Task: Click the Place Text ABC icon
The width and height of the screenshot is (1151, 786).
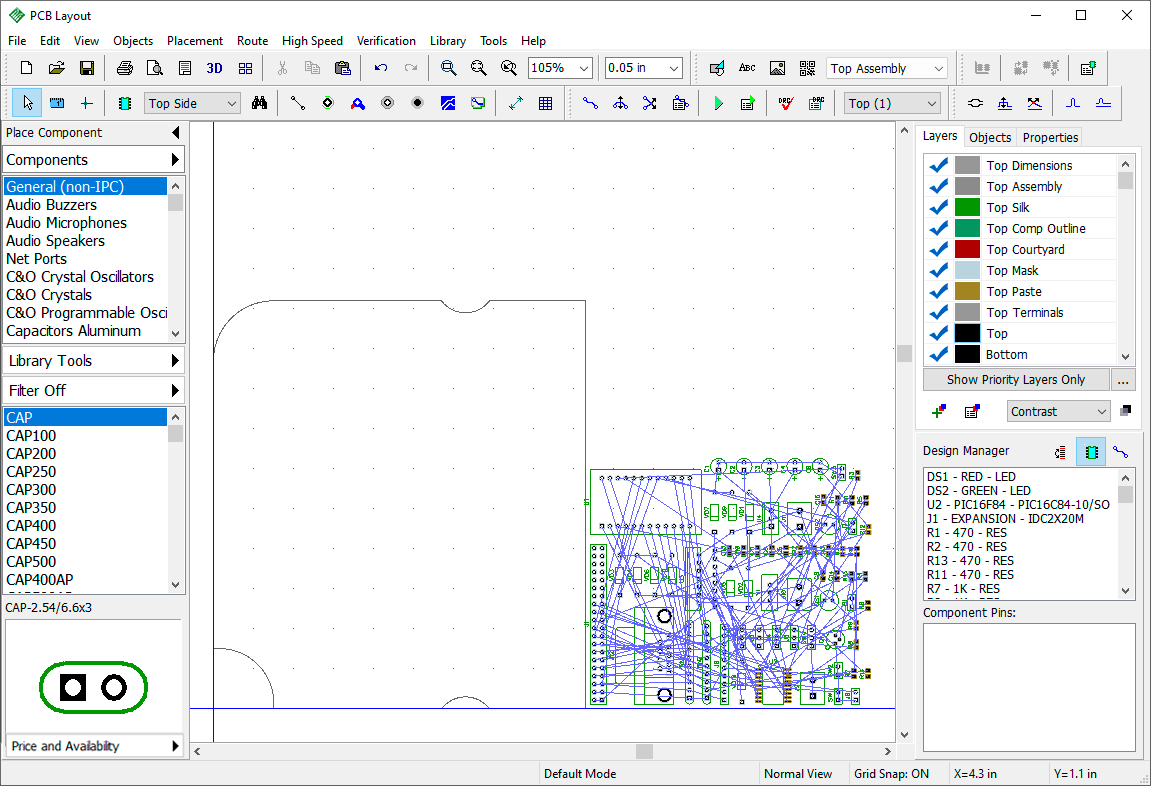Action: click(747, 68)
